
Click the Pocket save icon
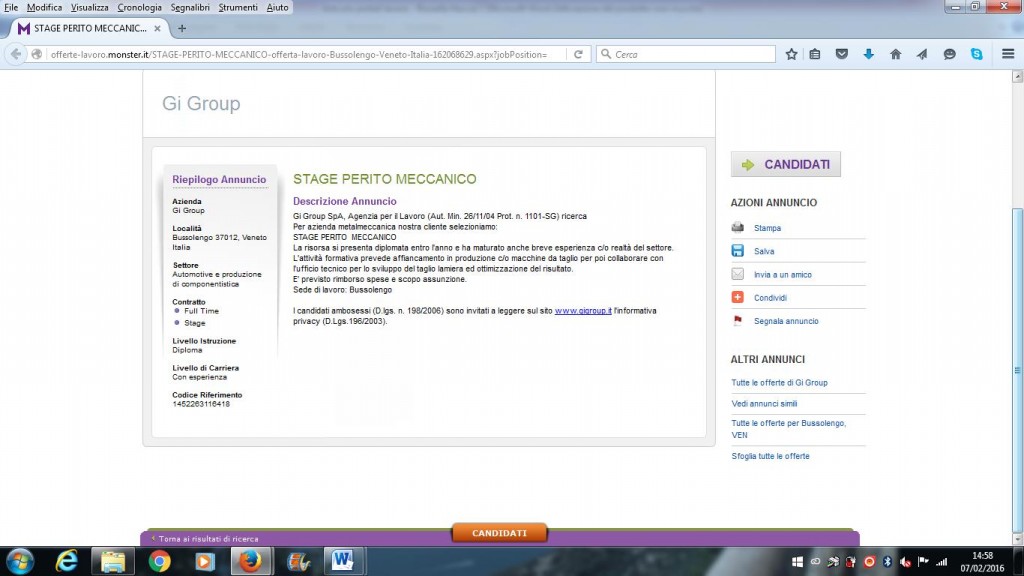click(842, 54)
